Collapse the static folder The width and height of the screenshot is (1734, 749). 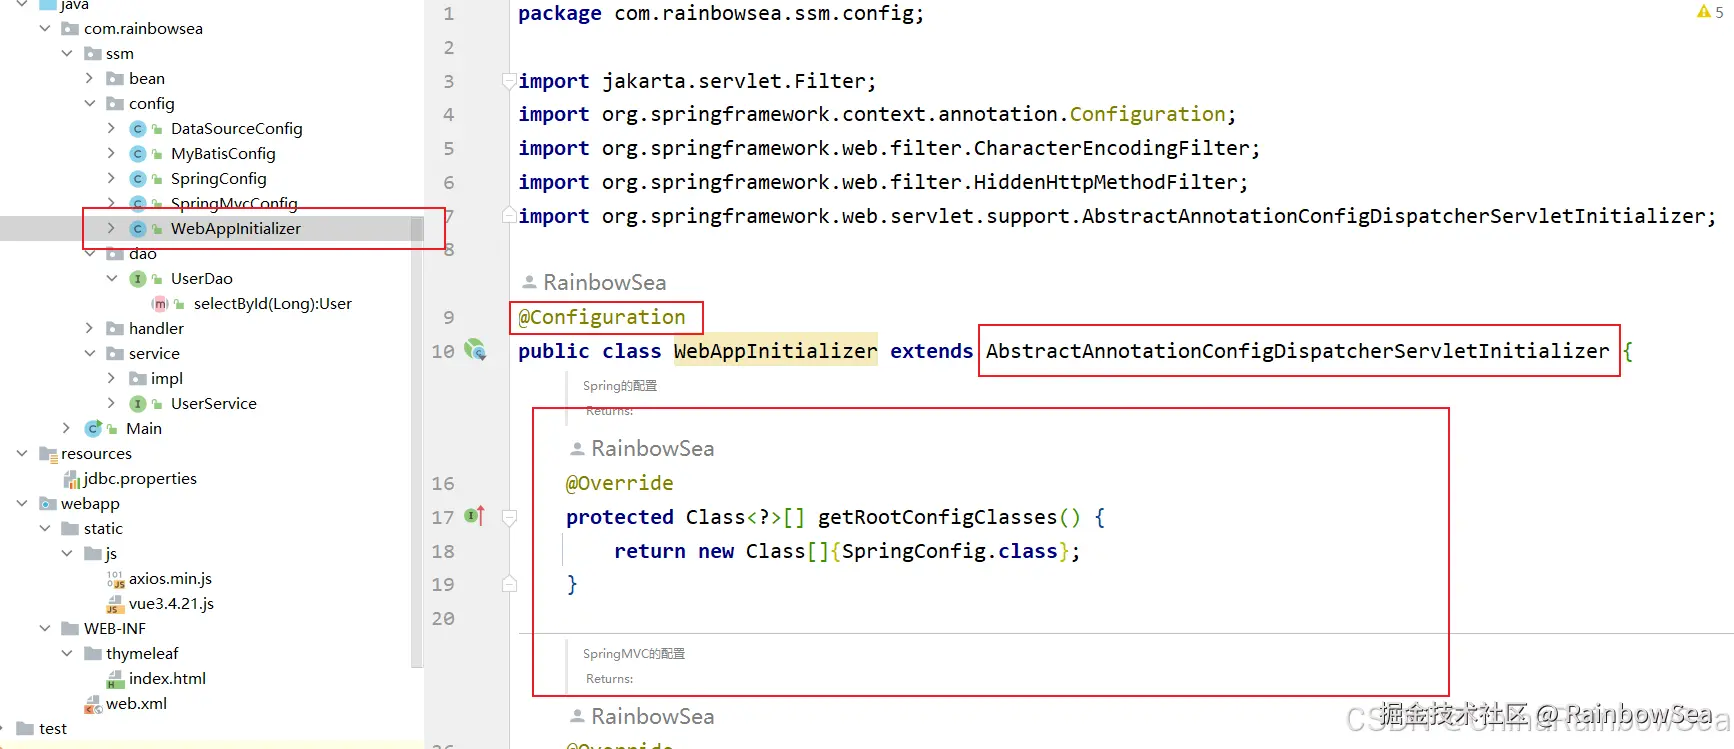pyautogui.click(x=45, y=528)
